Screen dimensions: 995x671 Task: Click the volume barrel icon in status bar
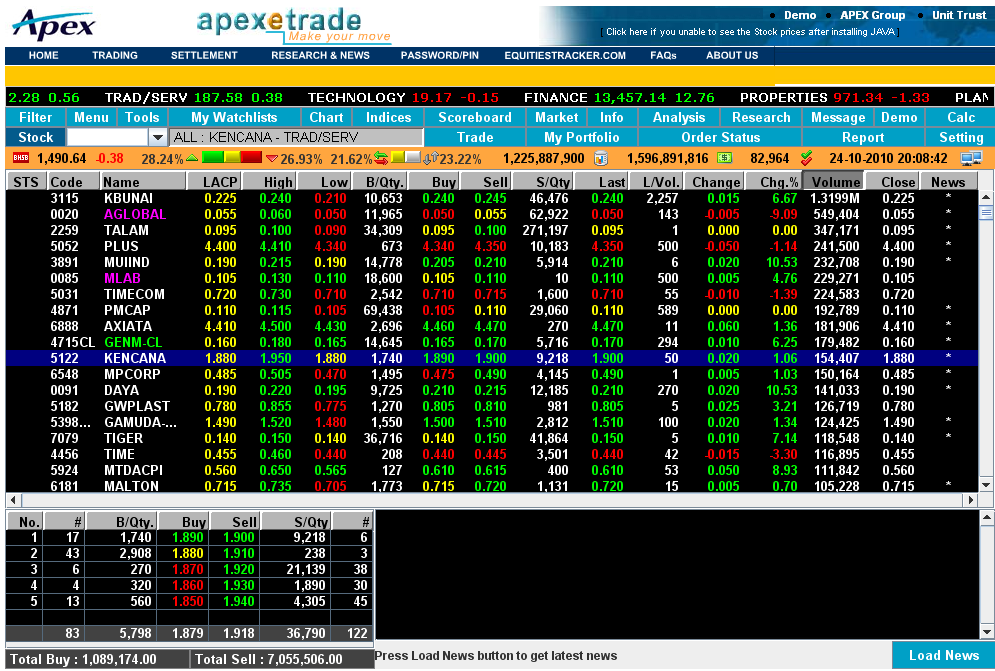coord(600,158)
